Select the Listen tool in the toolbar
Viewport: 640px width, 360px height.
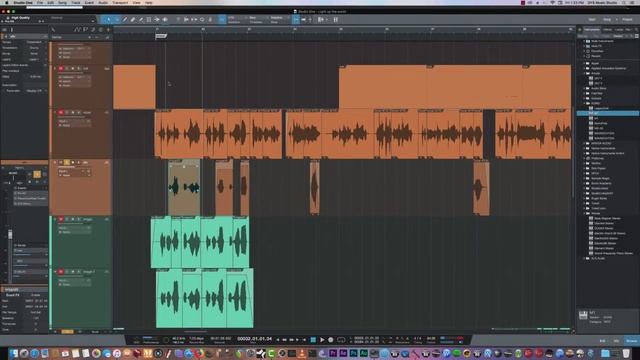[x=165, y=19]
